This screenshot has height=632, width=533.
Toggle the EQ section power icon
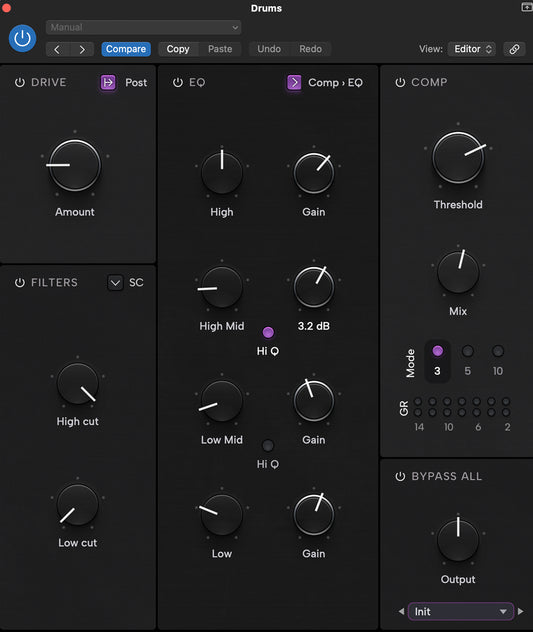[x=178, y=83]
